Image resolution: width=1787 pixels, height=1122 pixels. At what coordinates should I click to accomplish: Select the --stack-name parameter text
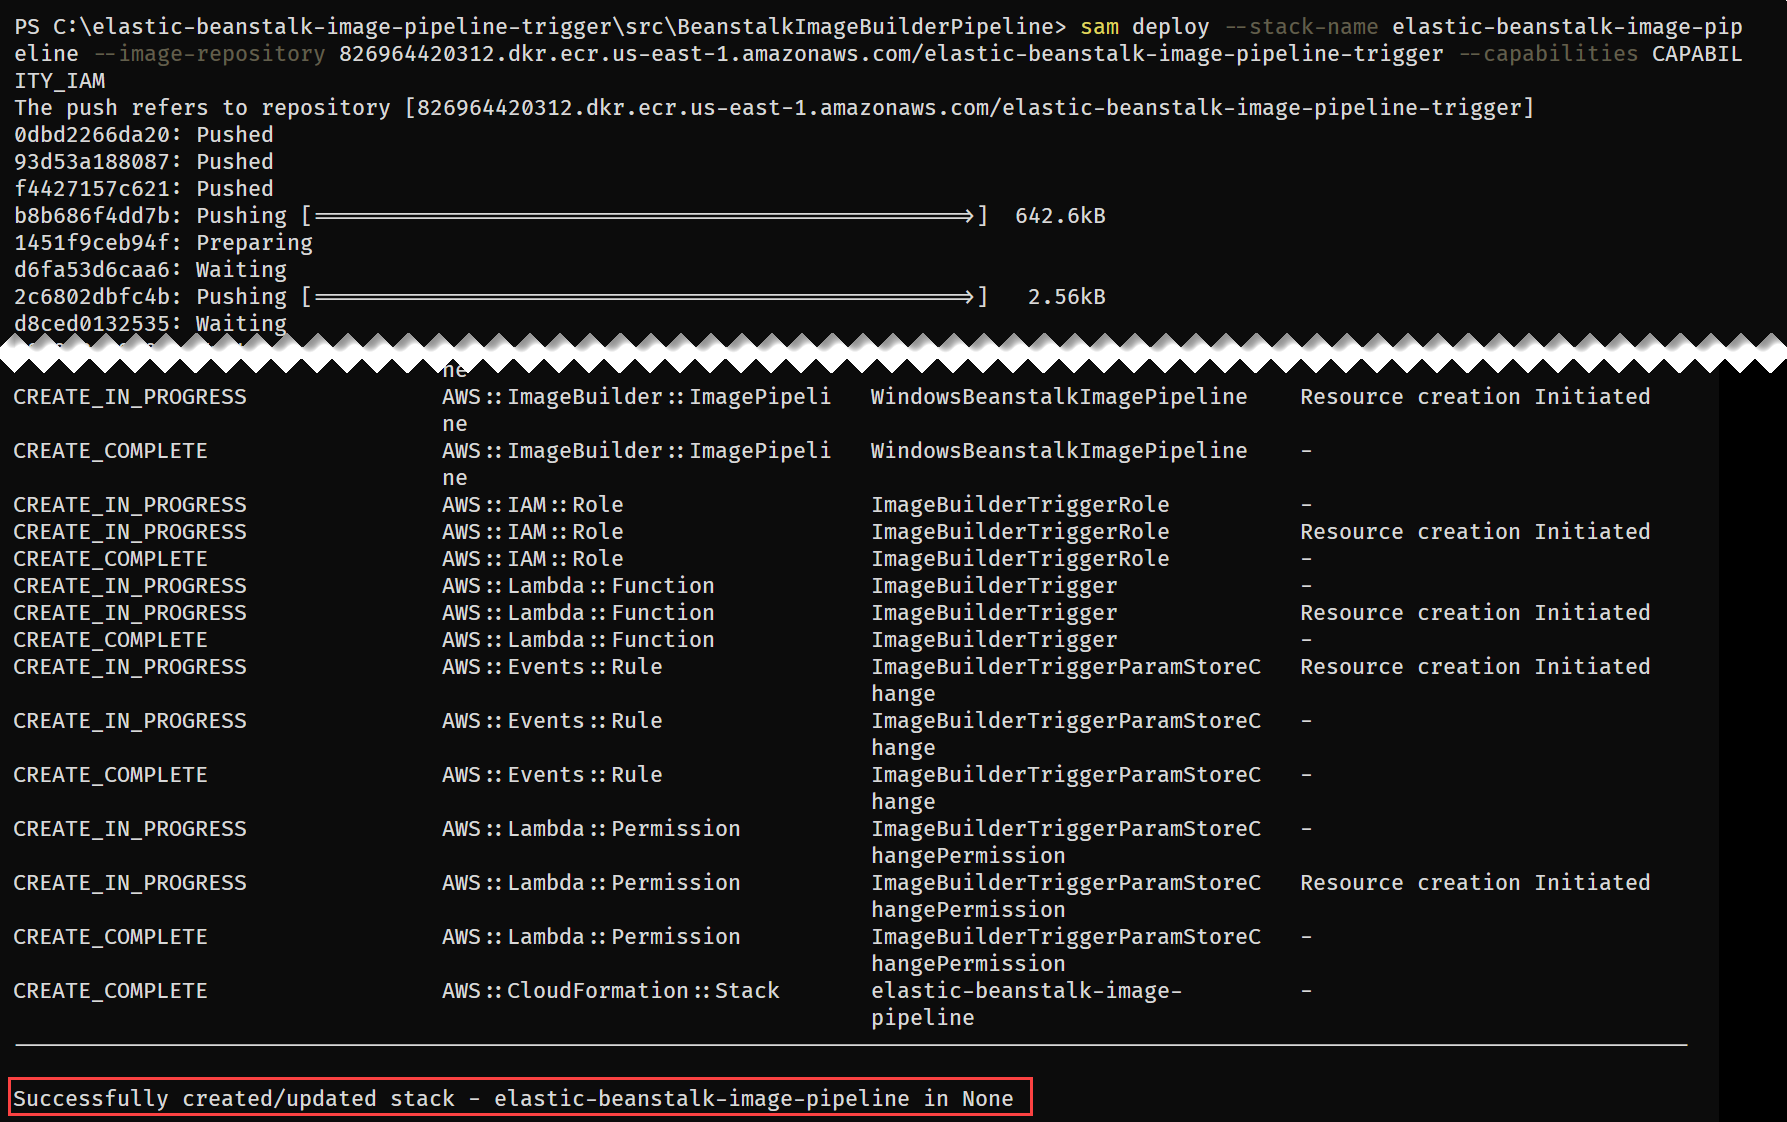click(1300, 26)
